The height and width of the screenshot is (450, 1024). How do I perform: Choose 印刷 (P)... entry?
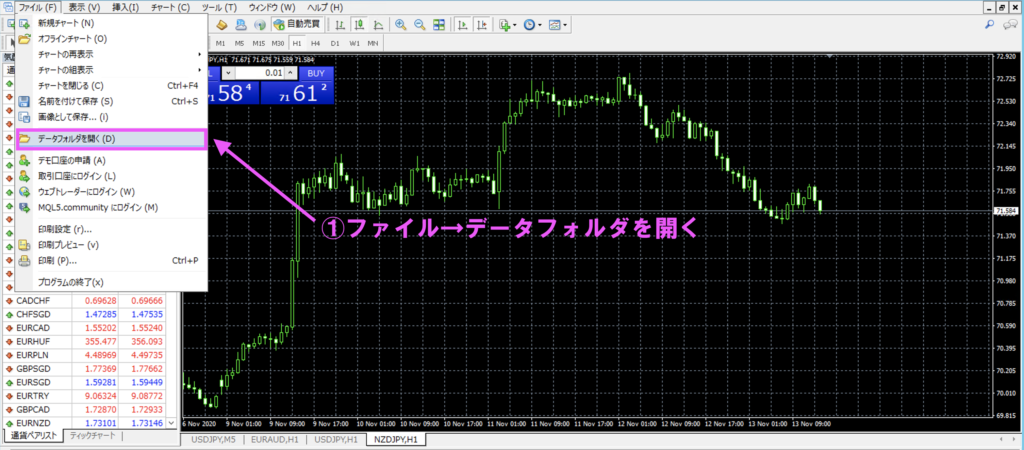tap(111, 260)
